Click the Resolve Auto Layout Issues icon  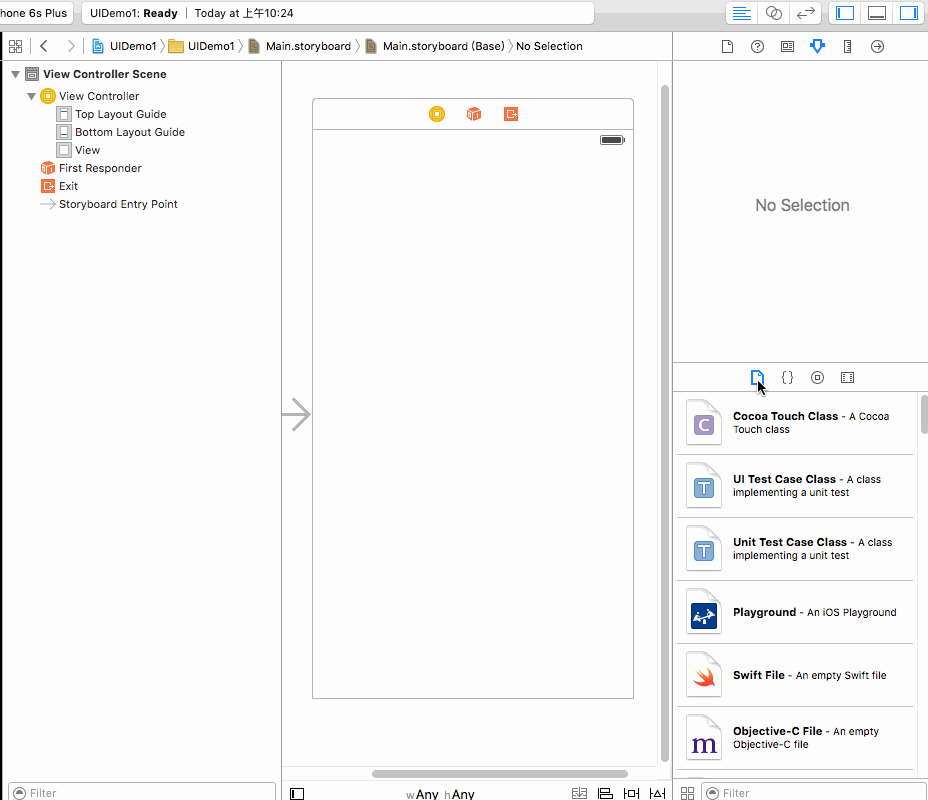[657, 792]
